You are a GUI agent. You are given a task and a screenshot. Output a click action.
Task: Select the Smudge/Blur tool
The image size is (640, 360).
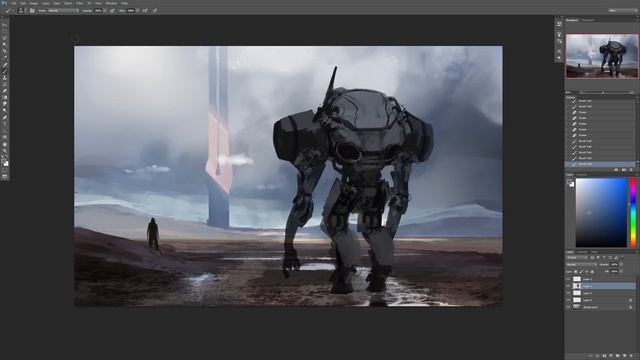pos(5,104)
